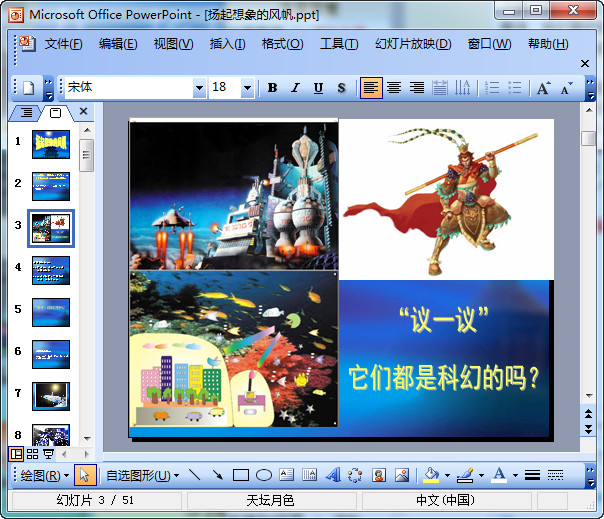This screenshot has width=604, height=519.
Task: Insert Picture from file
Action: (402, 475)
